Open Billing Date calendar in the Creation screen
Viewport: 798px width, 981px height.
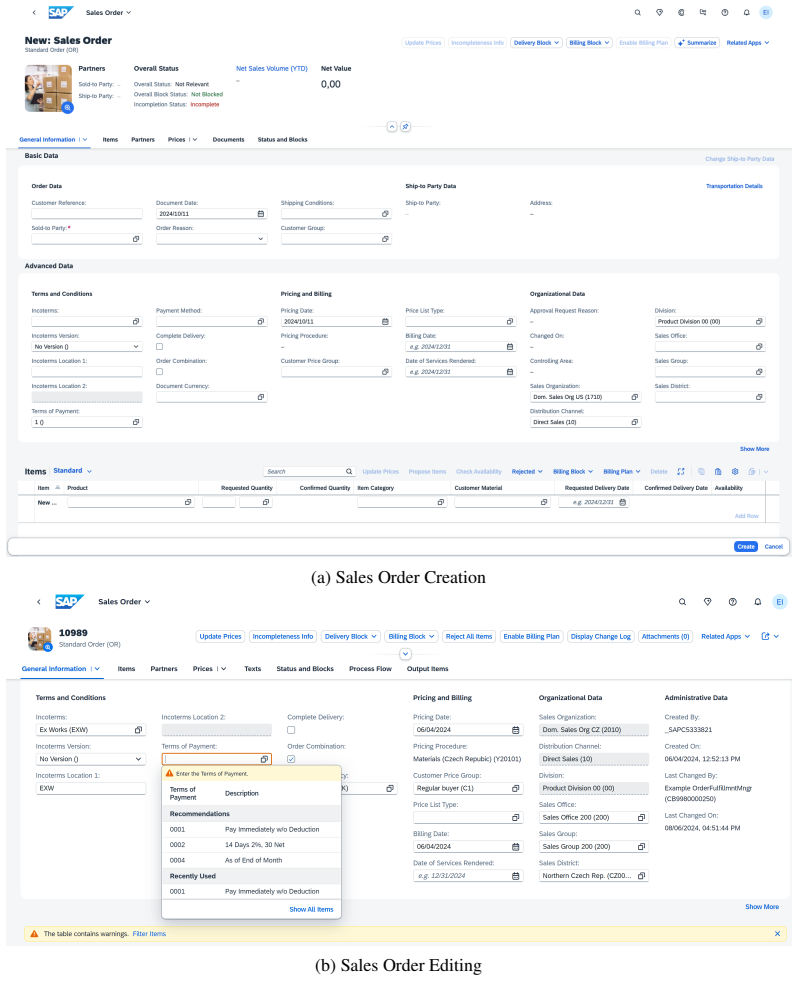click(x=509, y=347)
